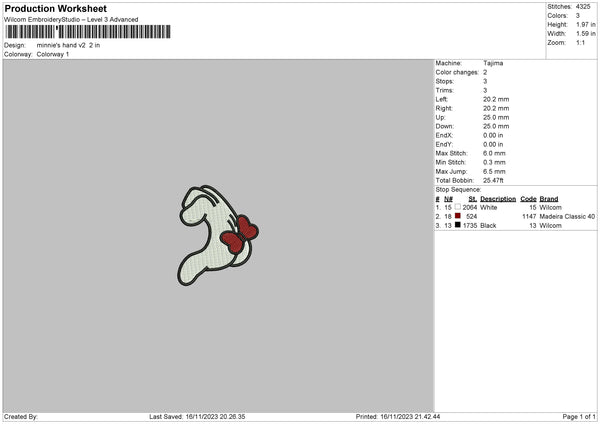Screen dimensions: 600x424
Task: Click 'Madeira Classic 40' brand cell
Action: [567, 217]
